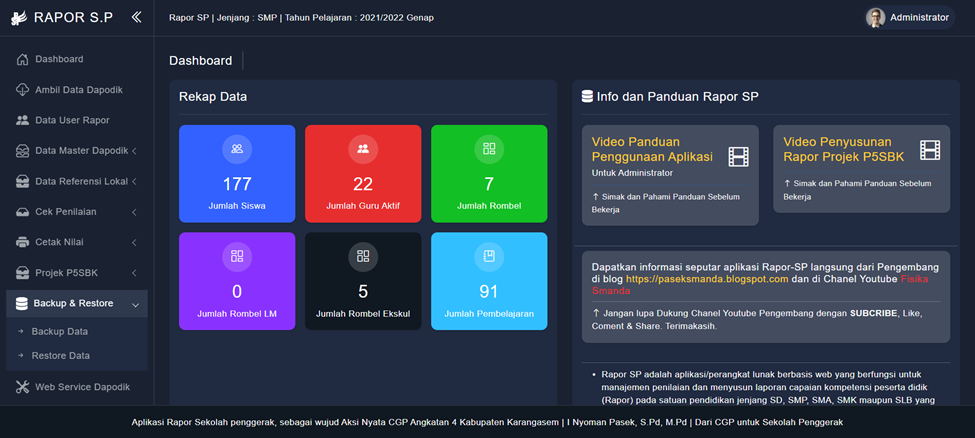This screenshot has height=438, width=975.
Task: Click the Web Service Dapodik tools icon
Action: (x=23, y=387)
